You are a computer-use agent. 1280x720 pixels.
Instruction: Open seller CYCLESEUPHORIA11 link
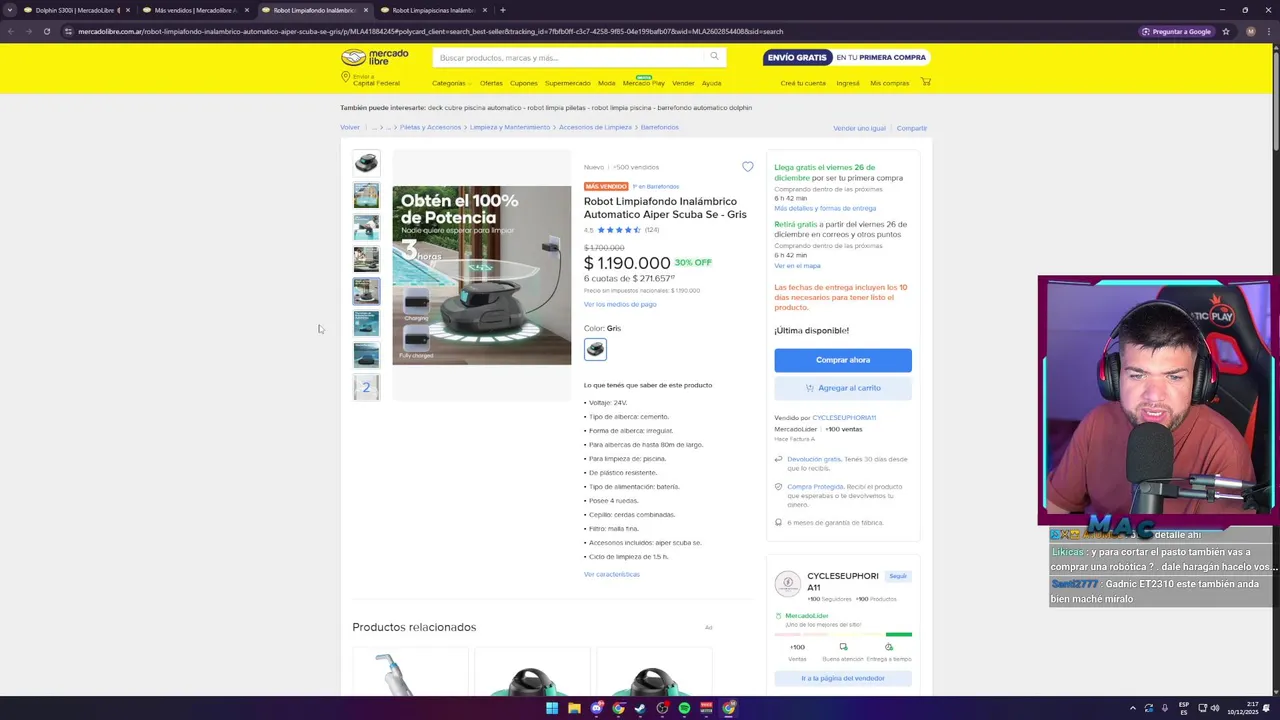click(x=844, y=418)
